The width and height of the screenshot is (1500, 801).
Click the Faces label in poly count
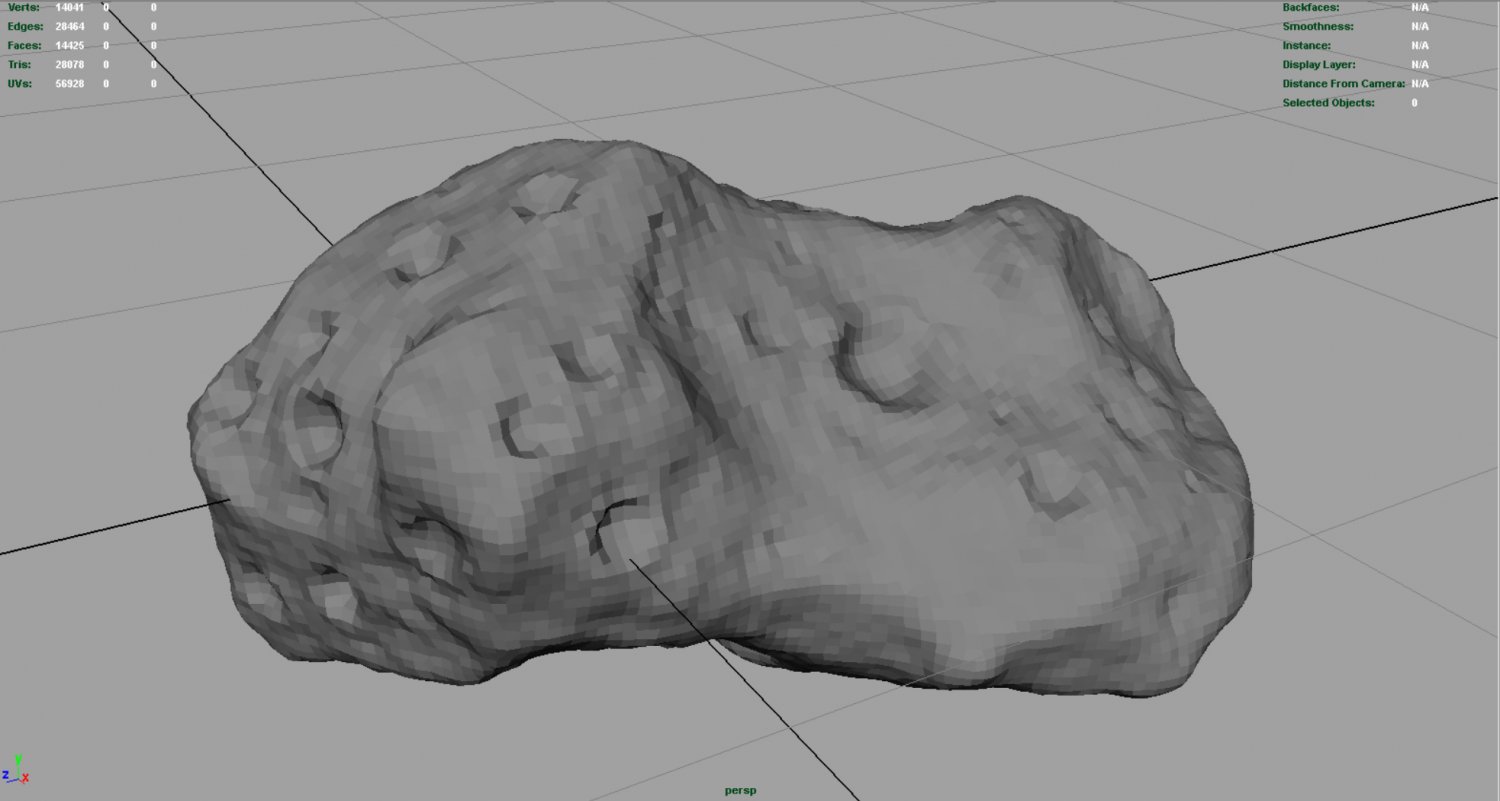coord(24,45)
